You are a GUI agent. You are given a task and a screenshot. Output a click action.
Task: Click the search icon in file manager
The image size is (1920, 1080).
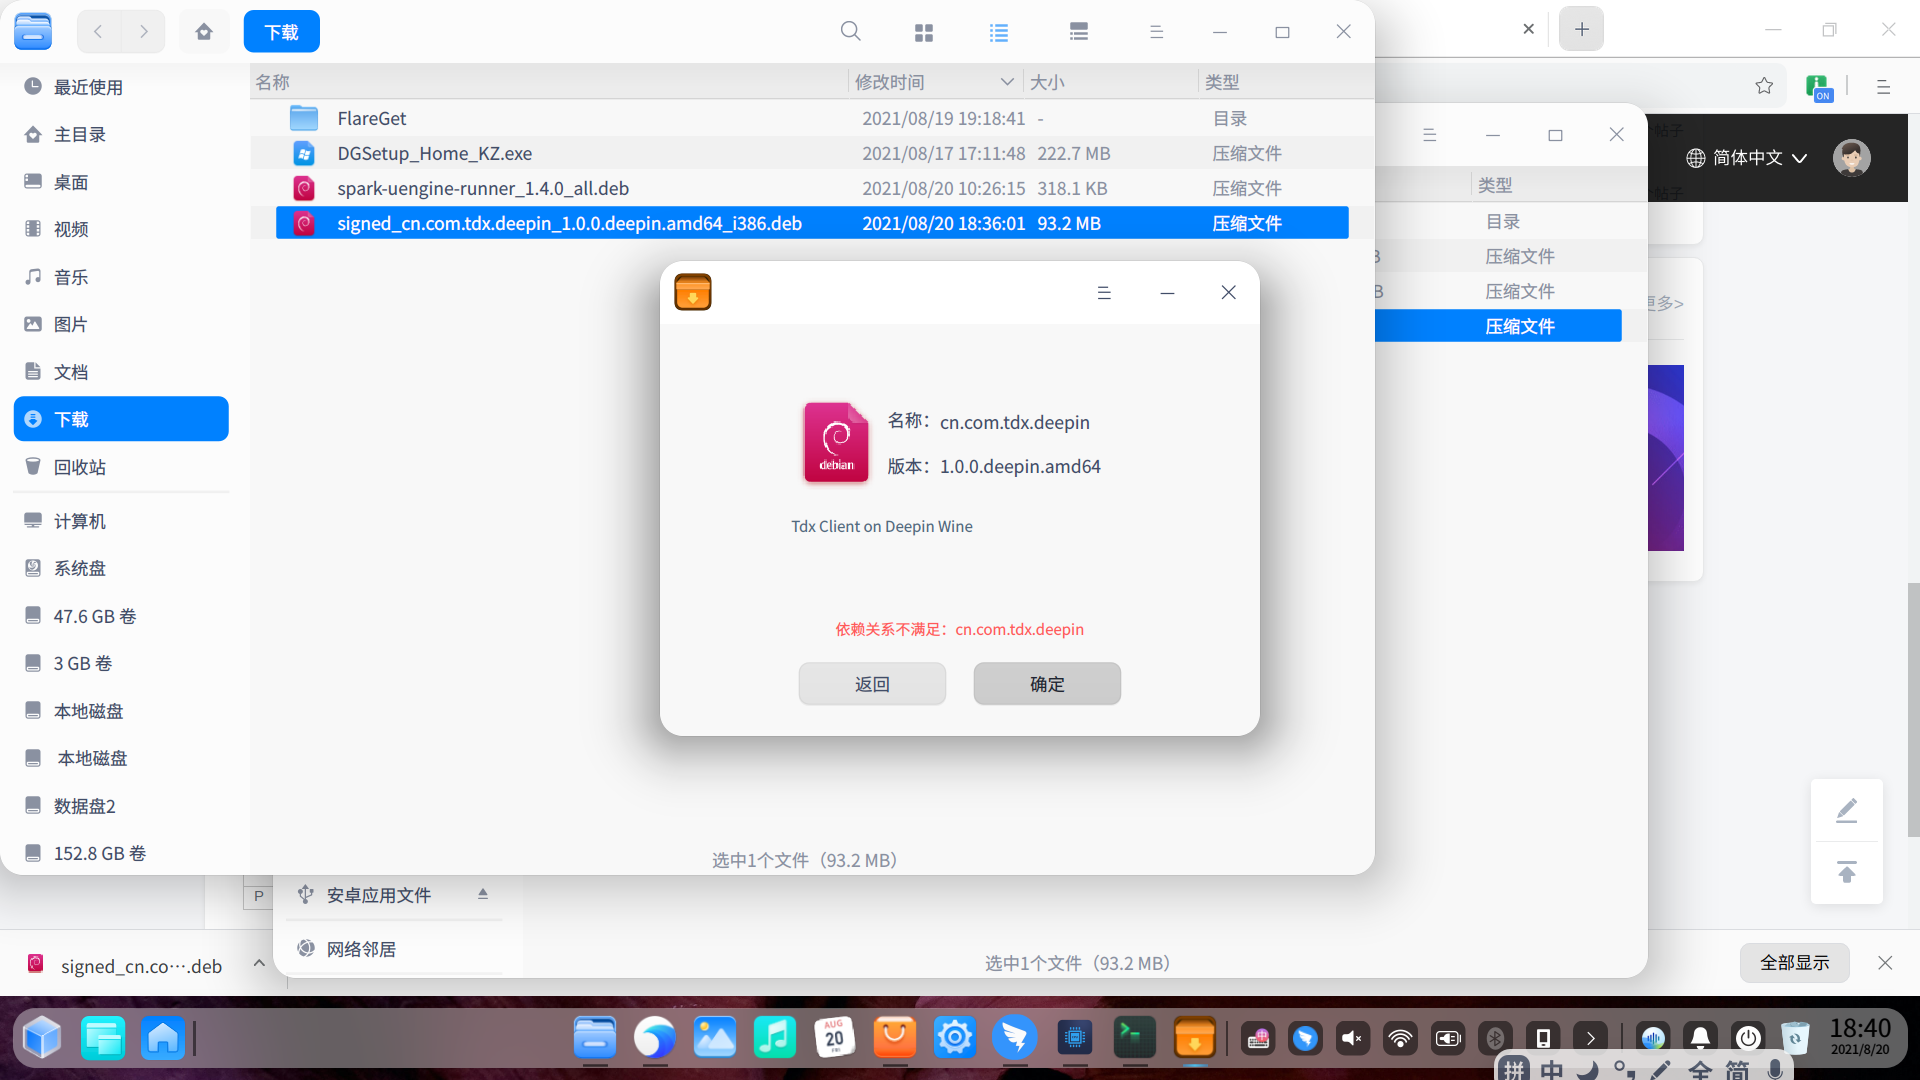850,32
